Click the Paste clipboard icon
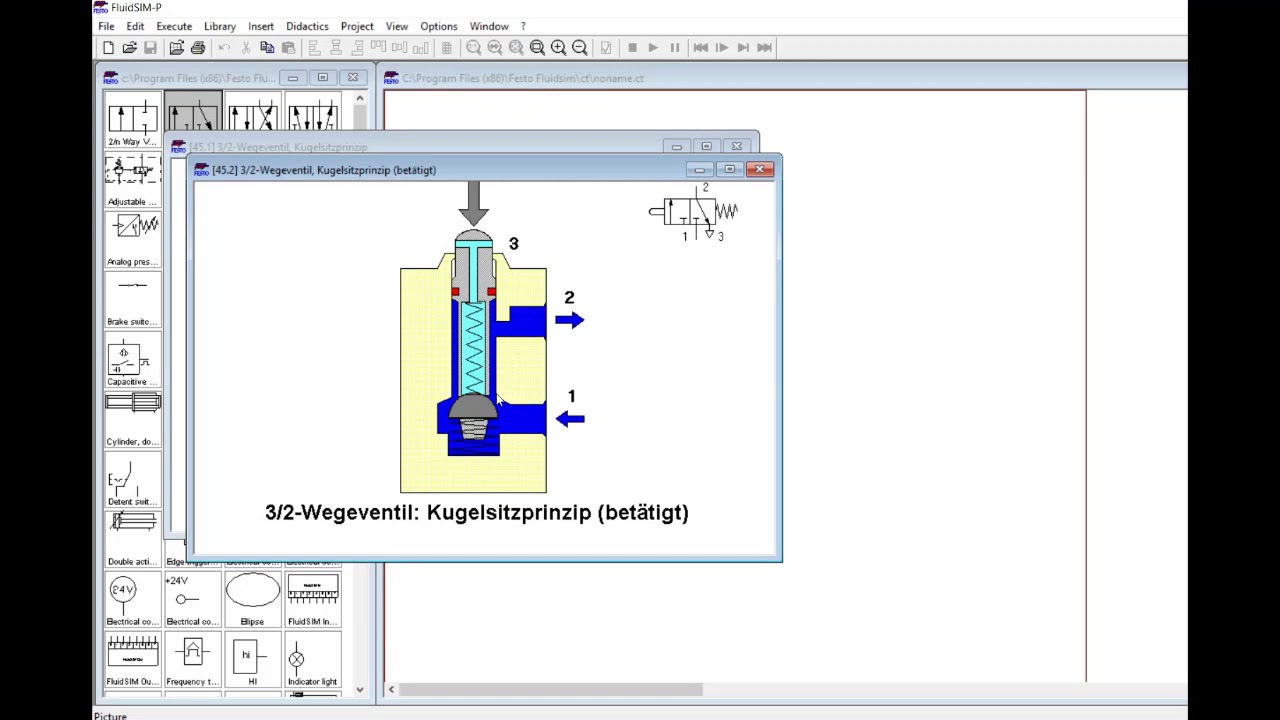The height and width of the screenshot is (720, 1280). click(288, 48)
